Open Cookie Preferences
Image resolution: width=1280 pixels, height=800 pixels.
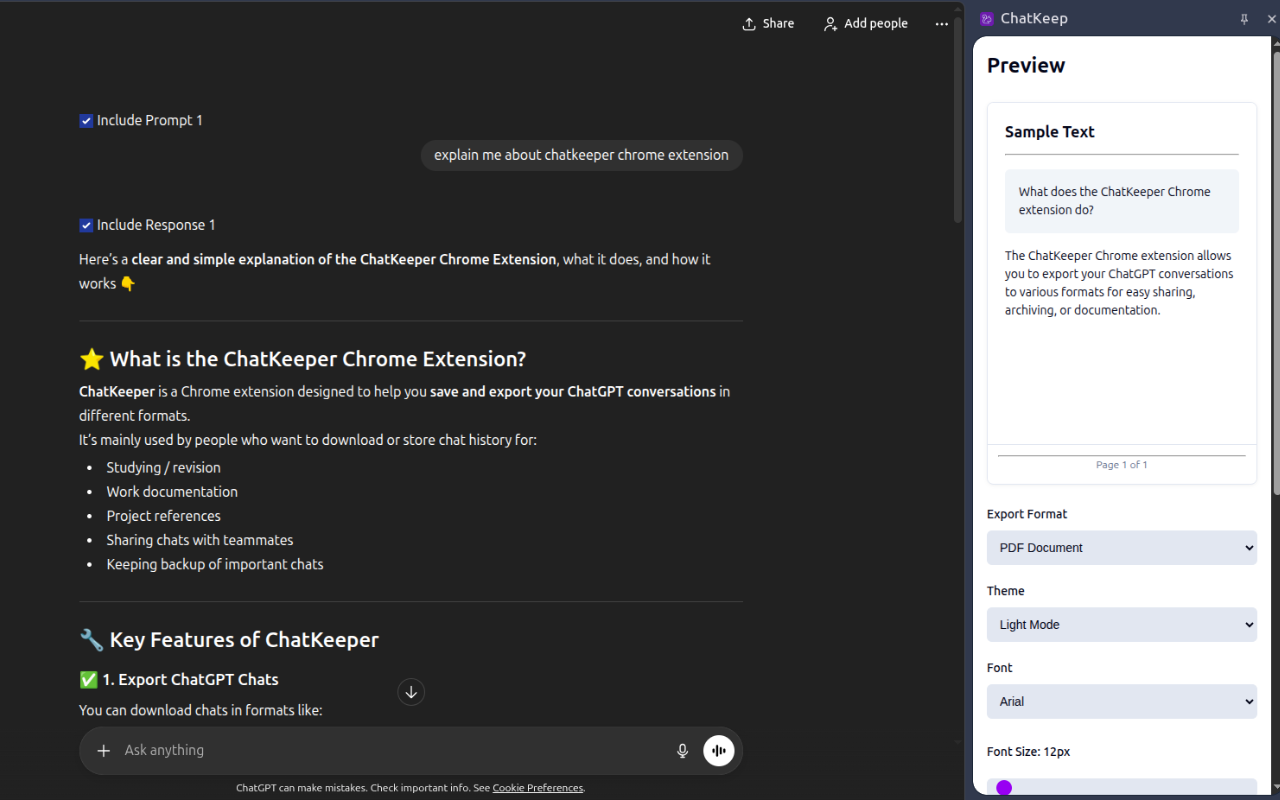[537, 787]
